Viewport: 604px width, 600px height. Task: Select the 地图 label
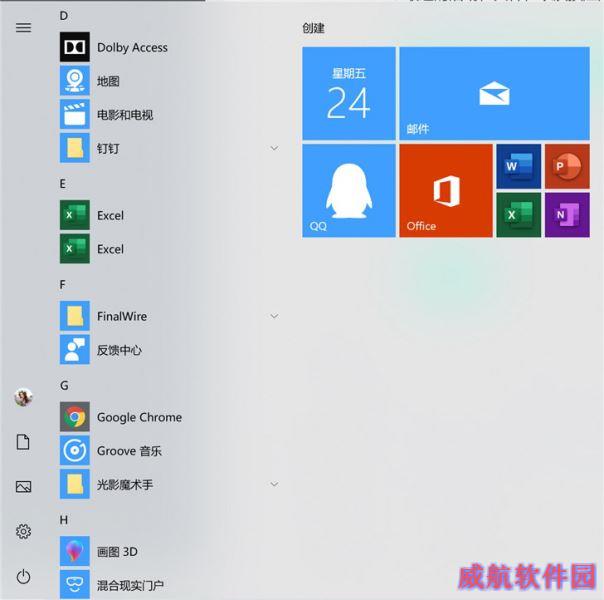click(108, 81)
